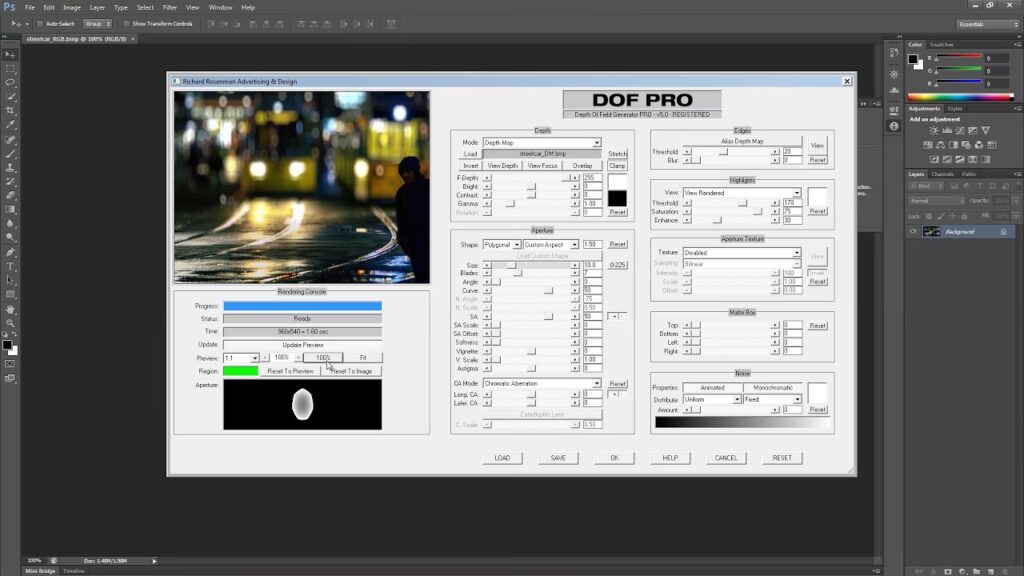Enable the Auto-Select checkbox
This screenshot has width=1024, height=576.
[x=39, y=23]
